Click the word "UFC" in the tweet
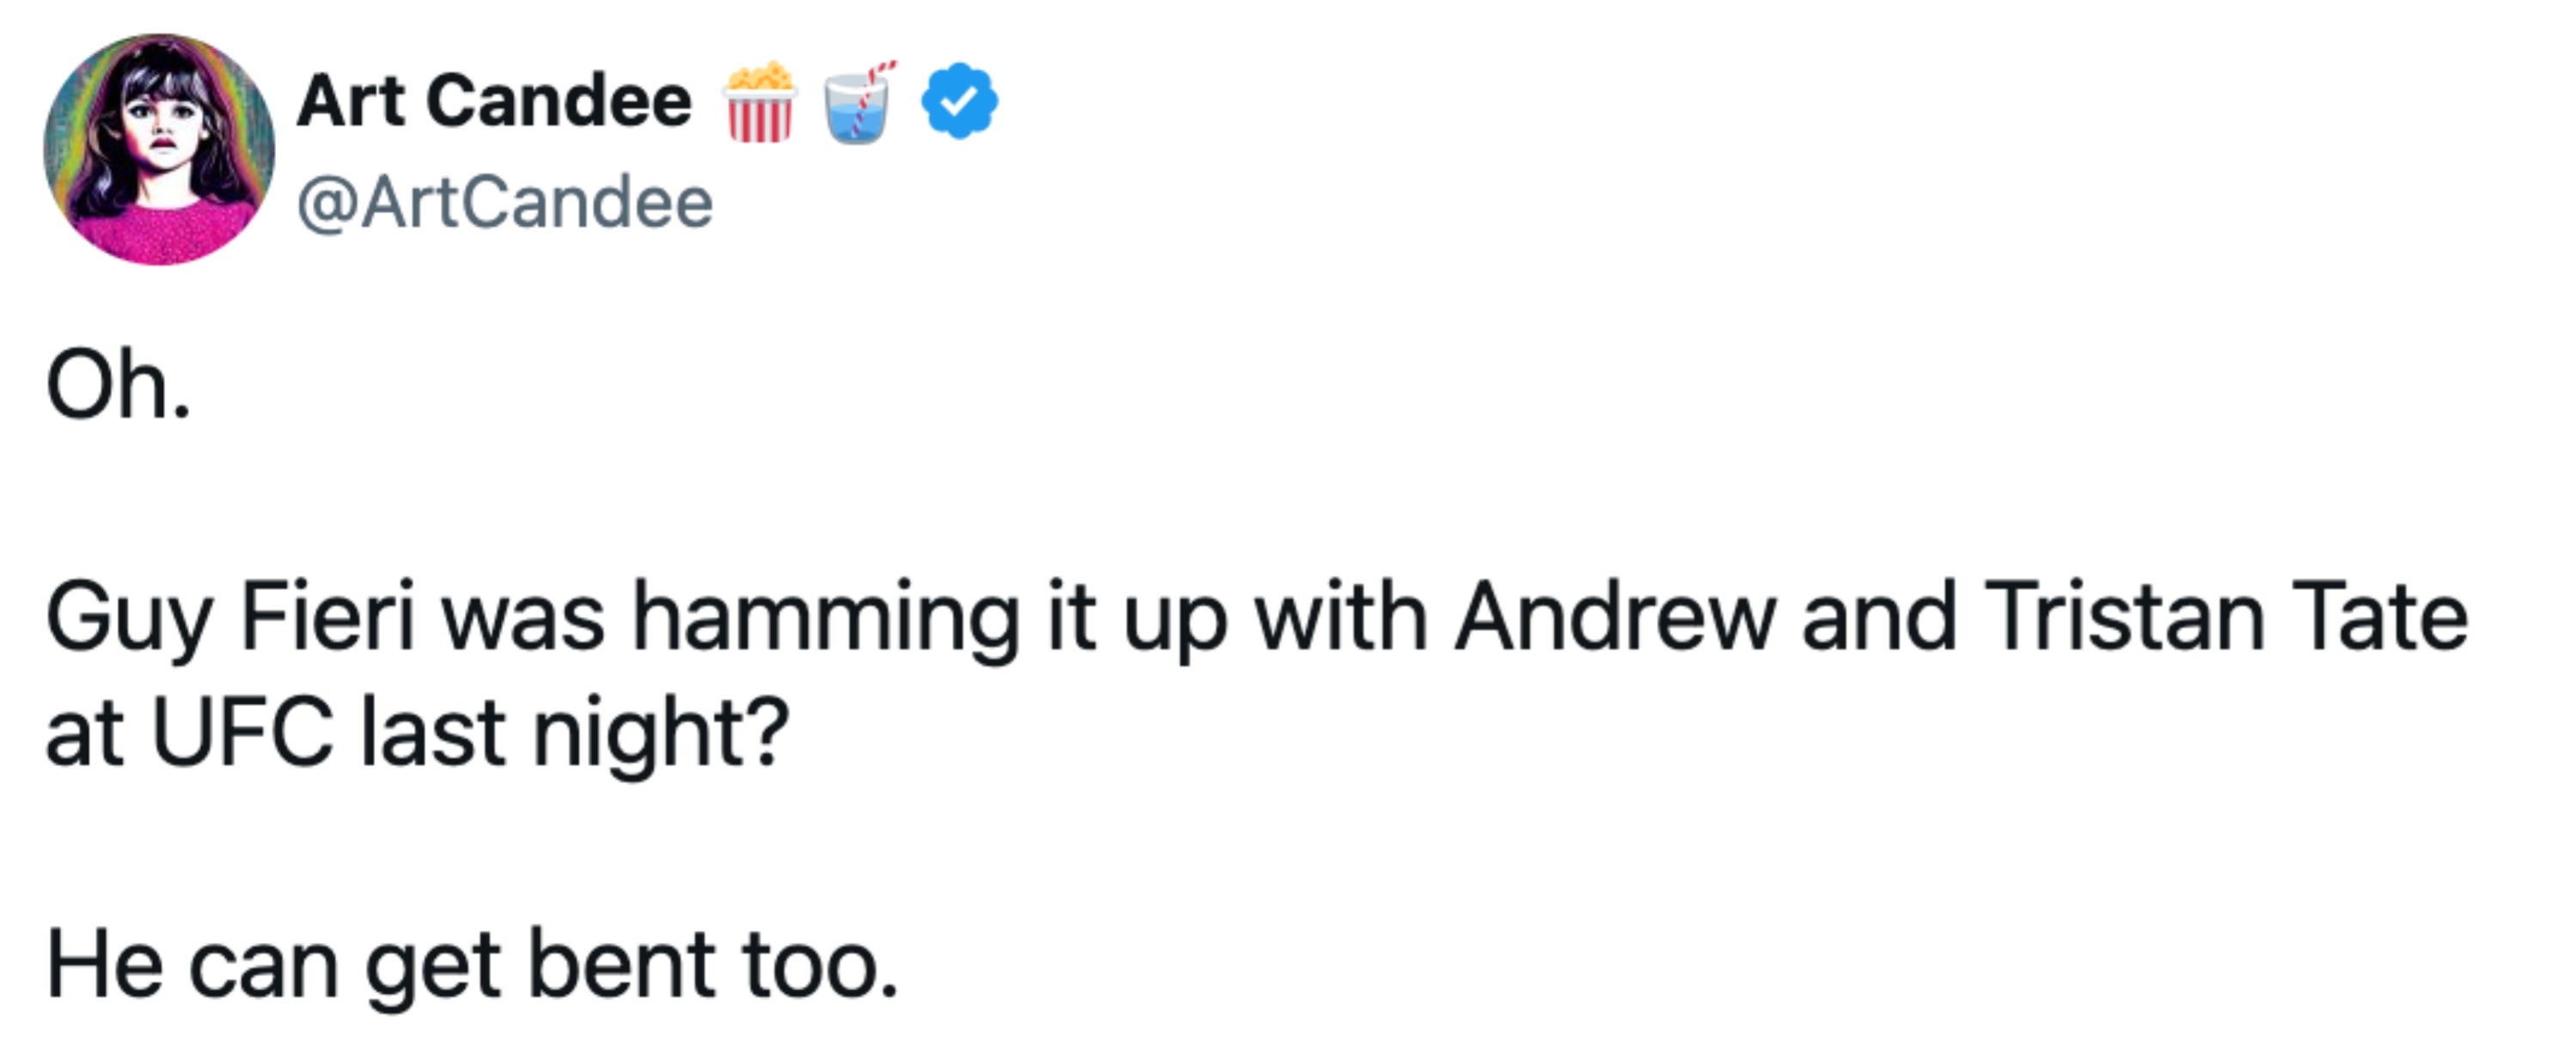 [242, 733]
